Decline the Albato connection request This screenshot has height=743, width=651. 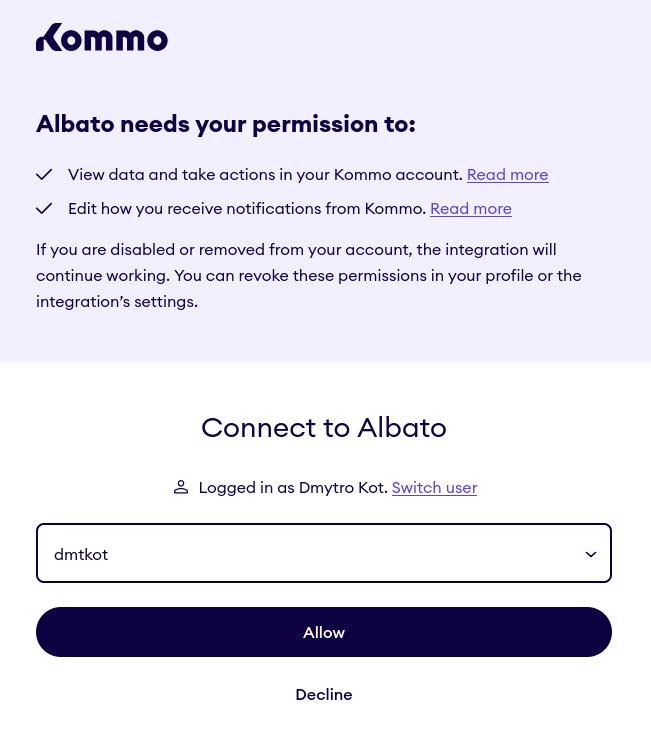[324, 694]
